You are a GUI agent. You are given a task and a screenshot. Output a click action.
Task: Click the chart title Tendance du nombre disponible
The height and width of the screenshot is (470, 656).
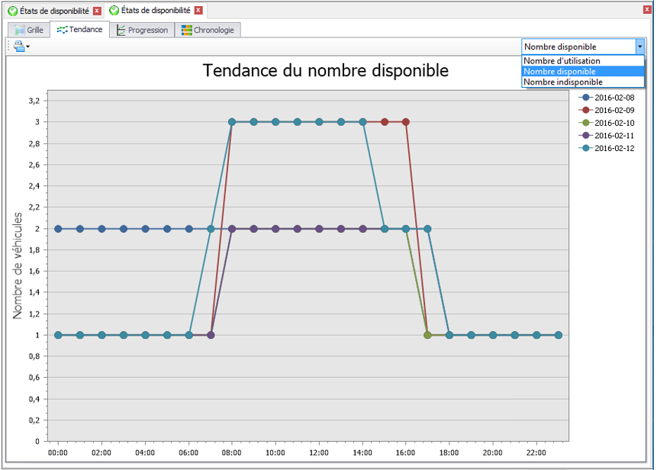[x=325, y=70]
